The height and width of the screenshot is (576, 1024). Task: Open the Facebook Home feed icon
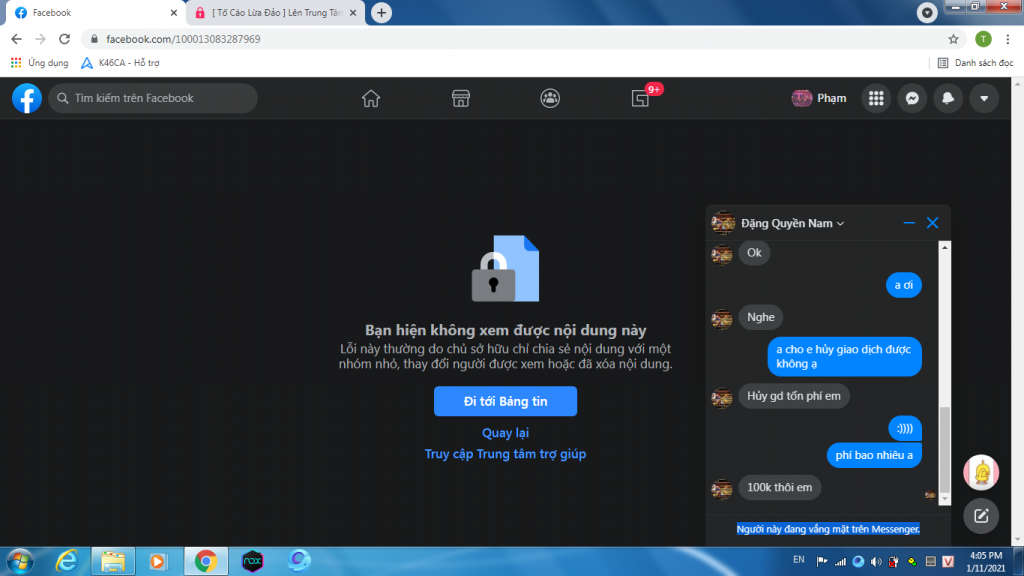(x=371, y=98)
